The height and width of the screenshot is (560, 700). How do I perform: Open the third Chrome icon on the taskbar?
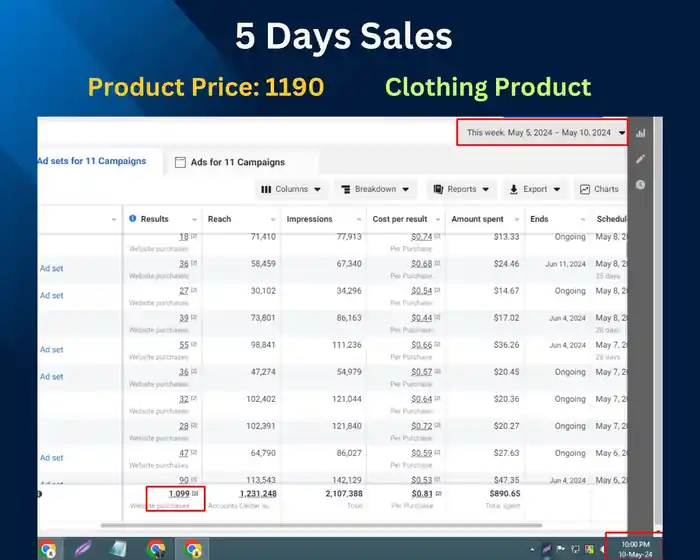pyautogui.click(x=156, y=549)
